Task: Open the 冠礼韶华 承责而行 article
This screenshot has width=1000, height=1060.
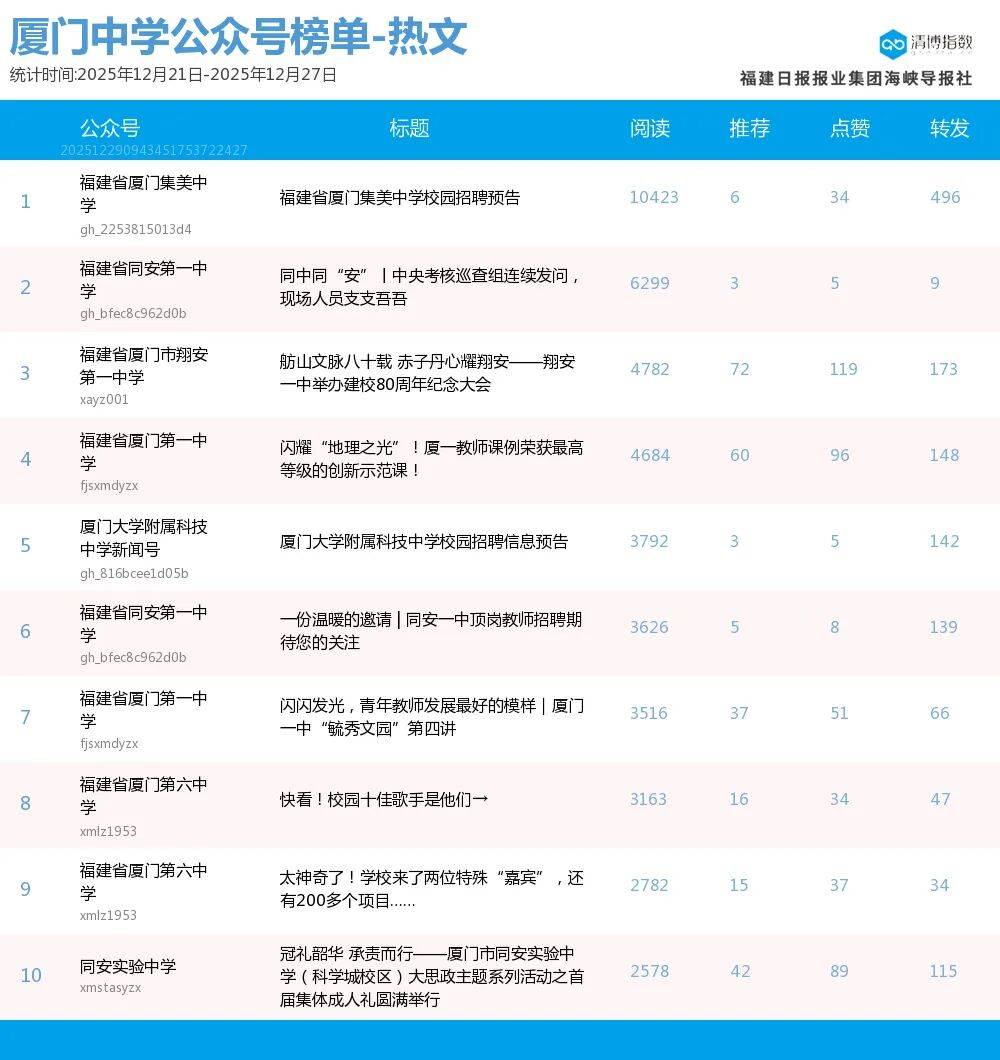Action: 431,976
